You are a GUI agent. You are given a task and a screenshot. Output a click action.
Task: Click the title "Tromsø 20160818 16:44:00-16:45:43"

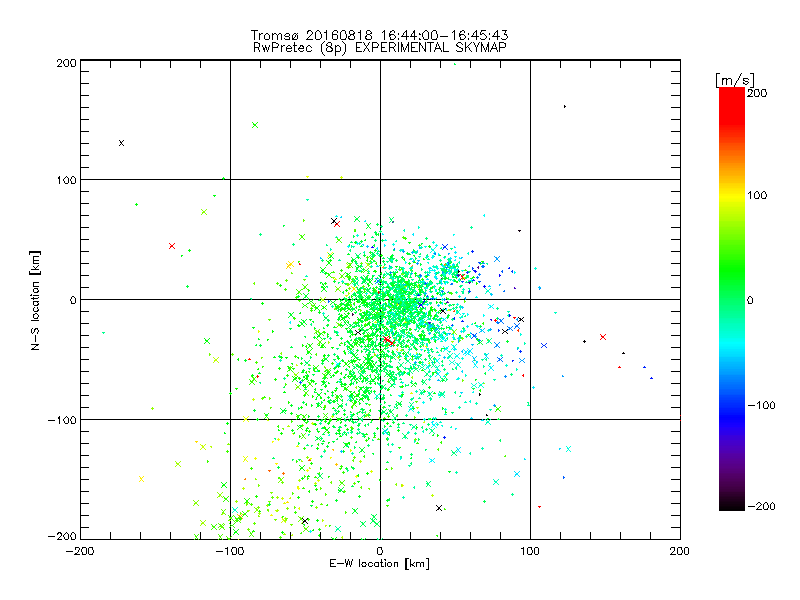point(380,35)
